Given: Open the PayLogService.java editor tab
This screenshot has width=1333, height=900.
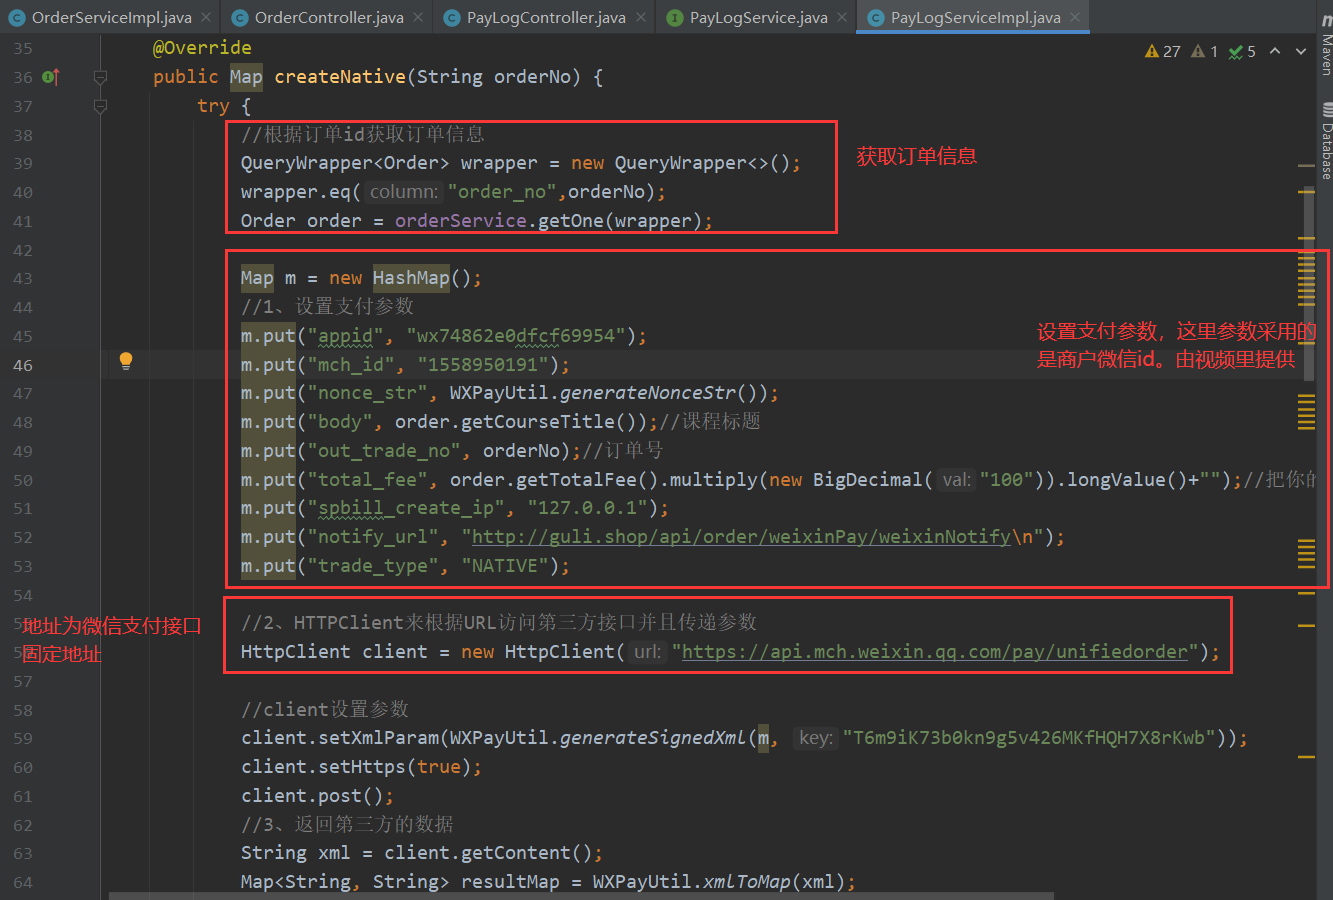Looking at the screenshot, I should tap(758, 17).
